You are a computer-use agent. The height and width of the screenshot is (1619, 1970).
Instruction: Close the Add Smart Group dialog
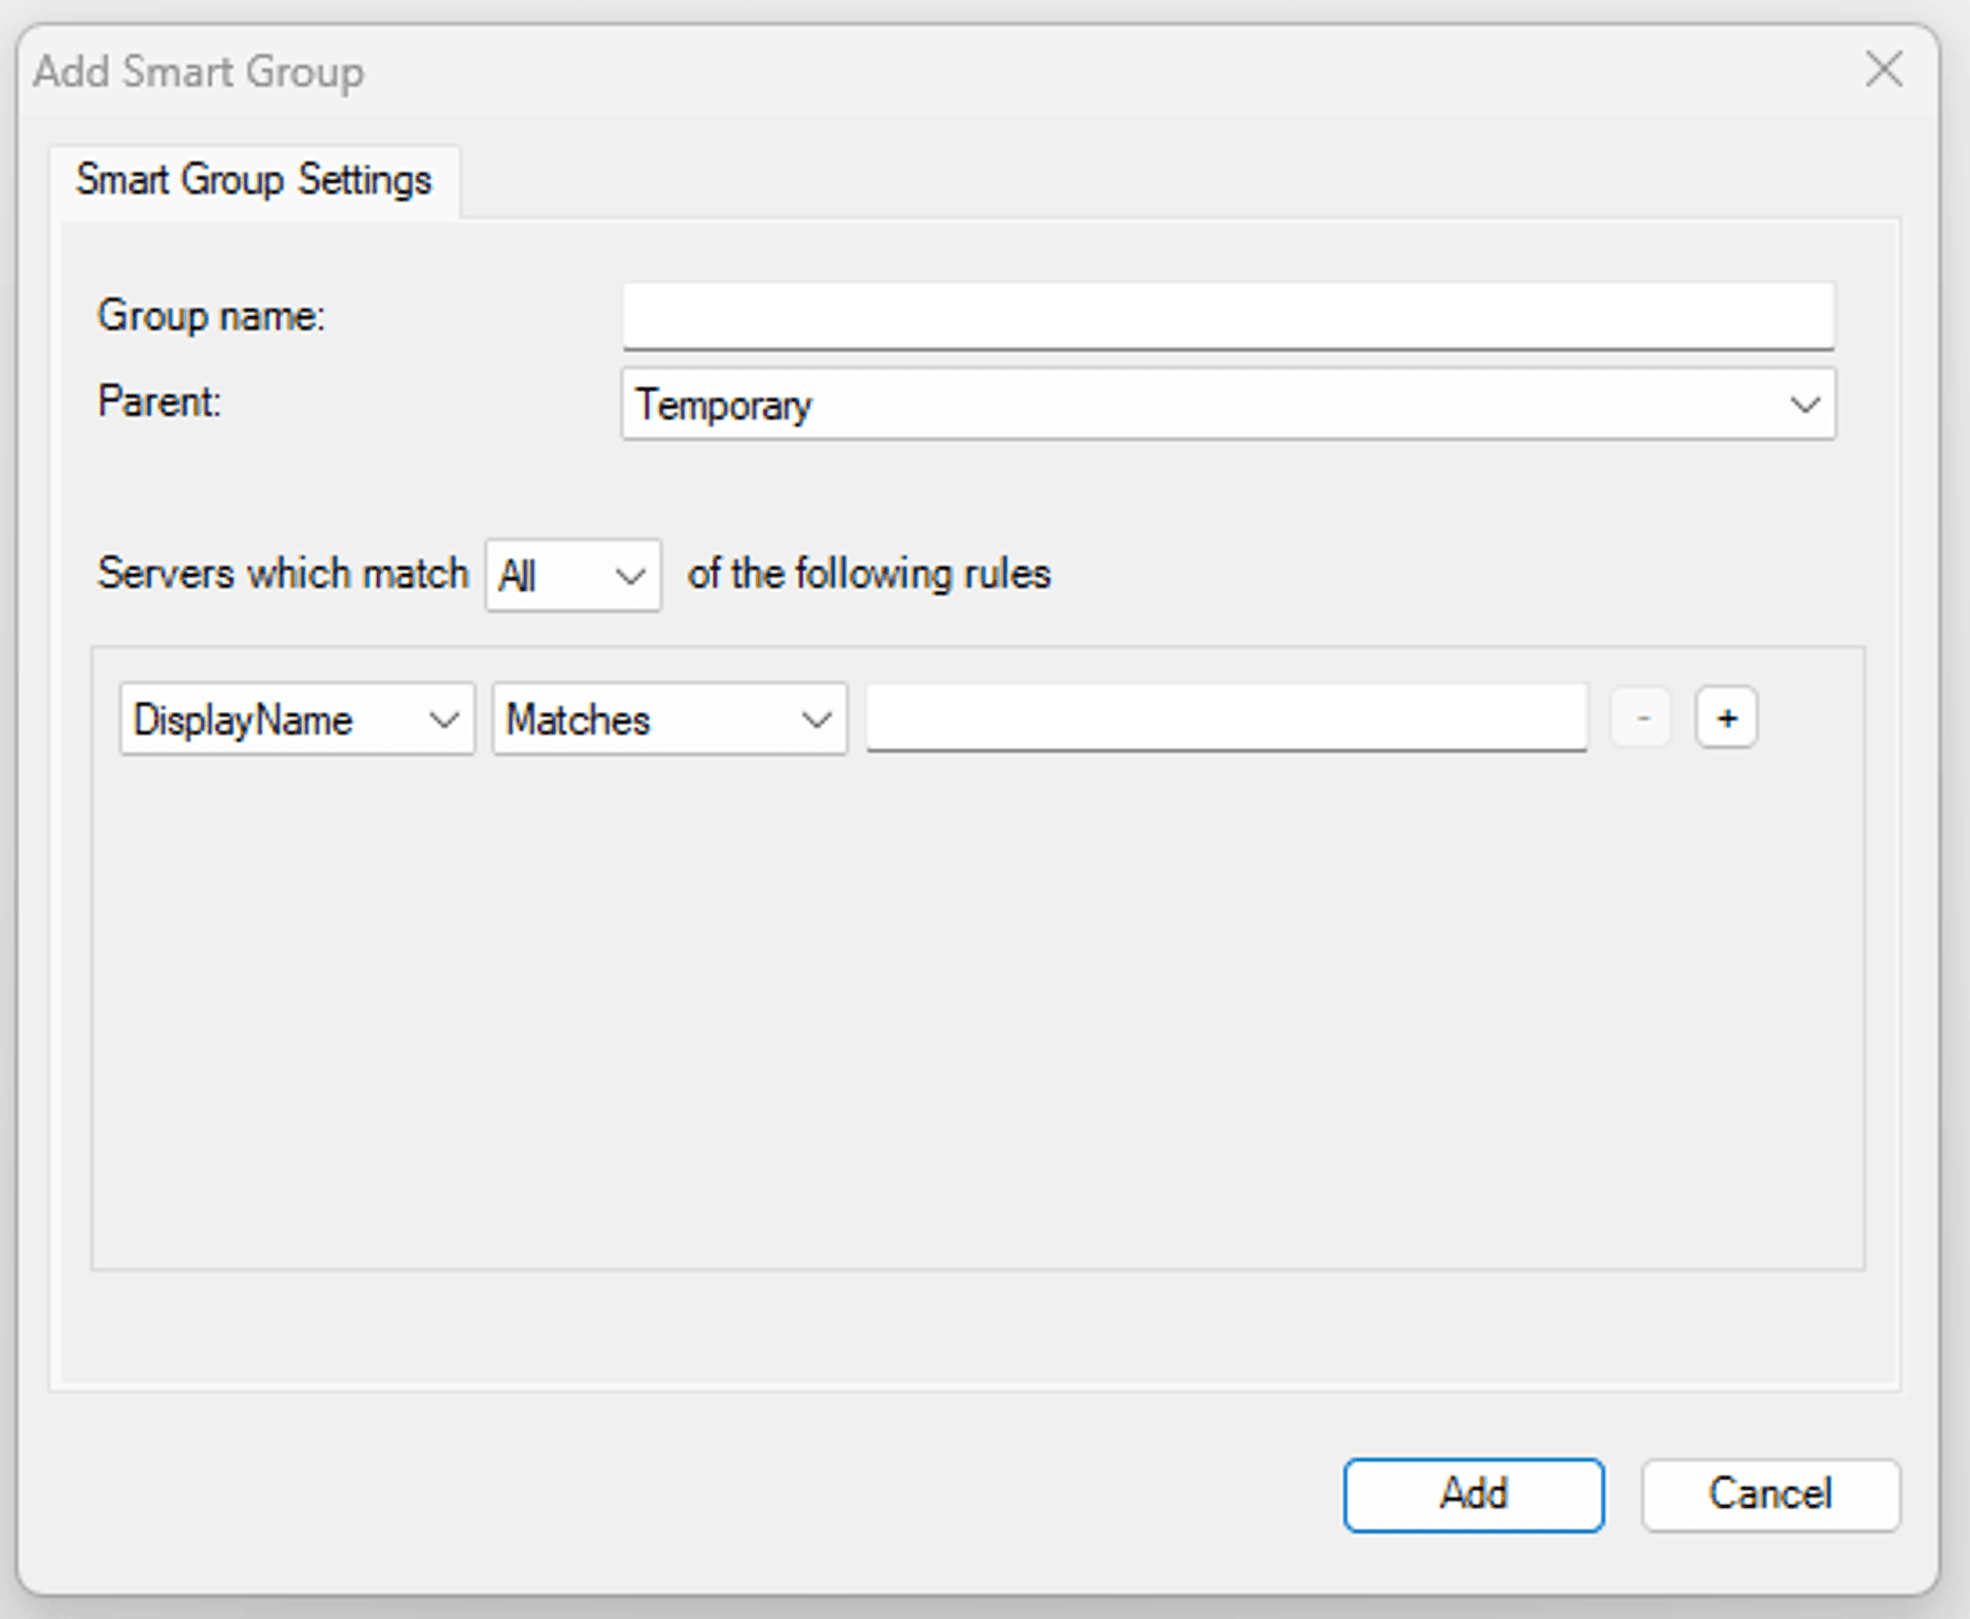point(1883,70)
